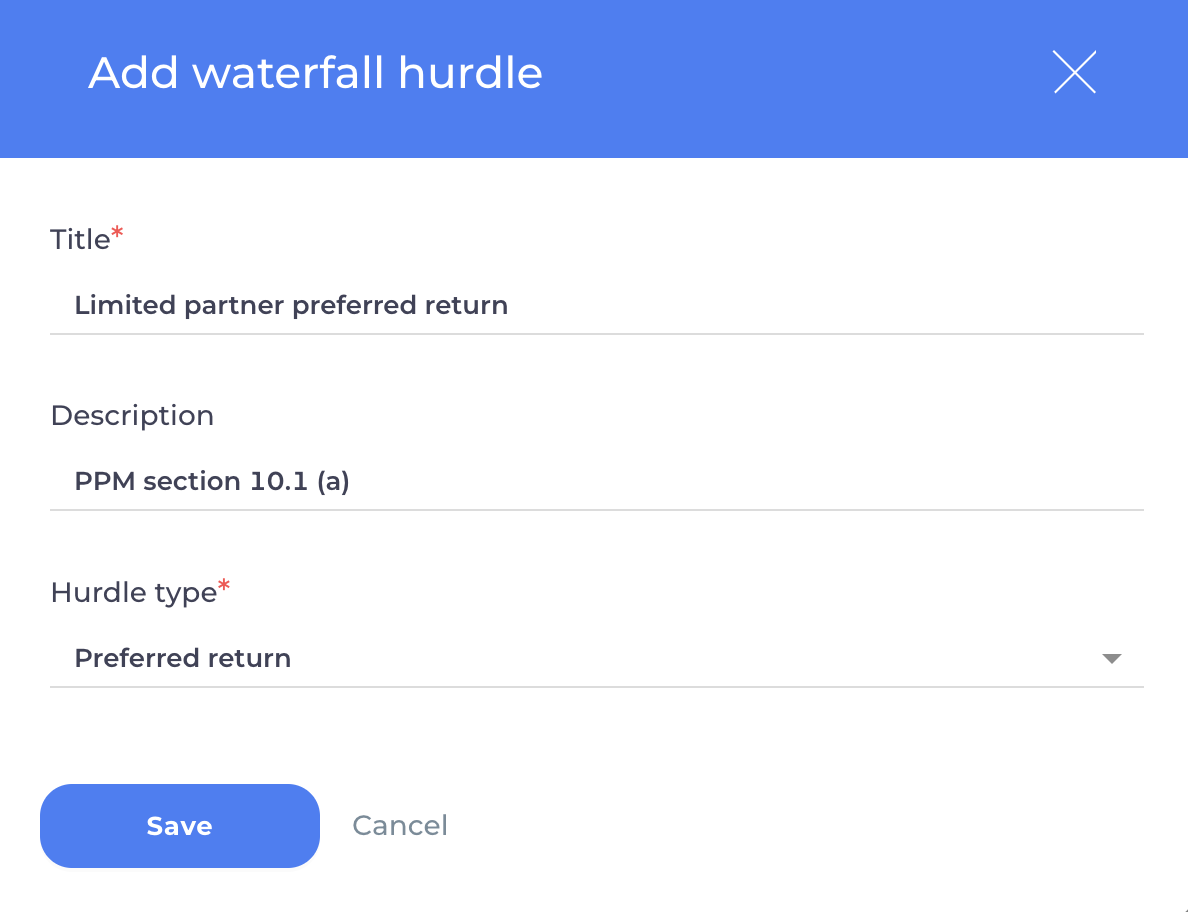
Task: Open the Hurdle type dropdown arrow
Action: [x=1111, y=658]
